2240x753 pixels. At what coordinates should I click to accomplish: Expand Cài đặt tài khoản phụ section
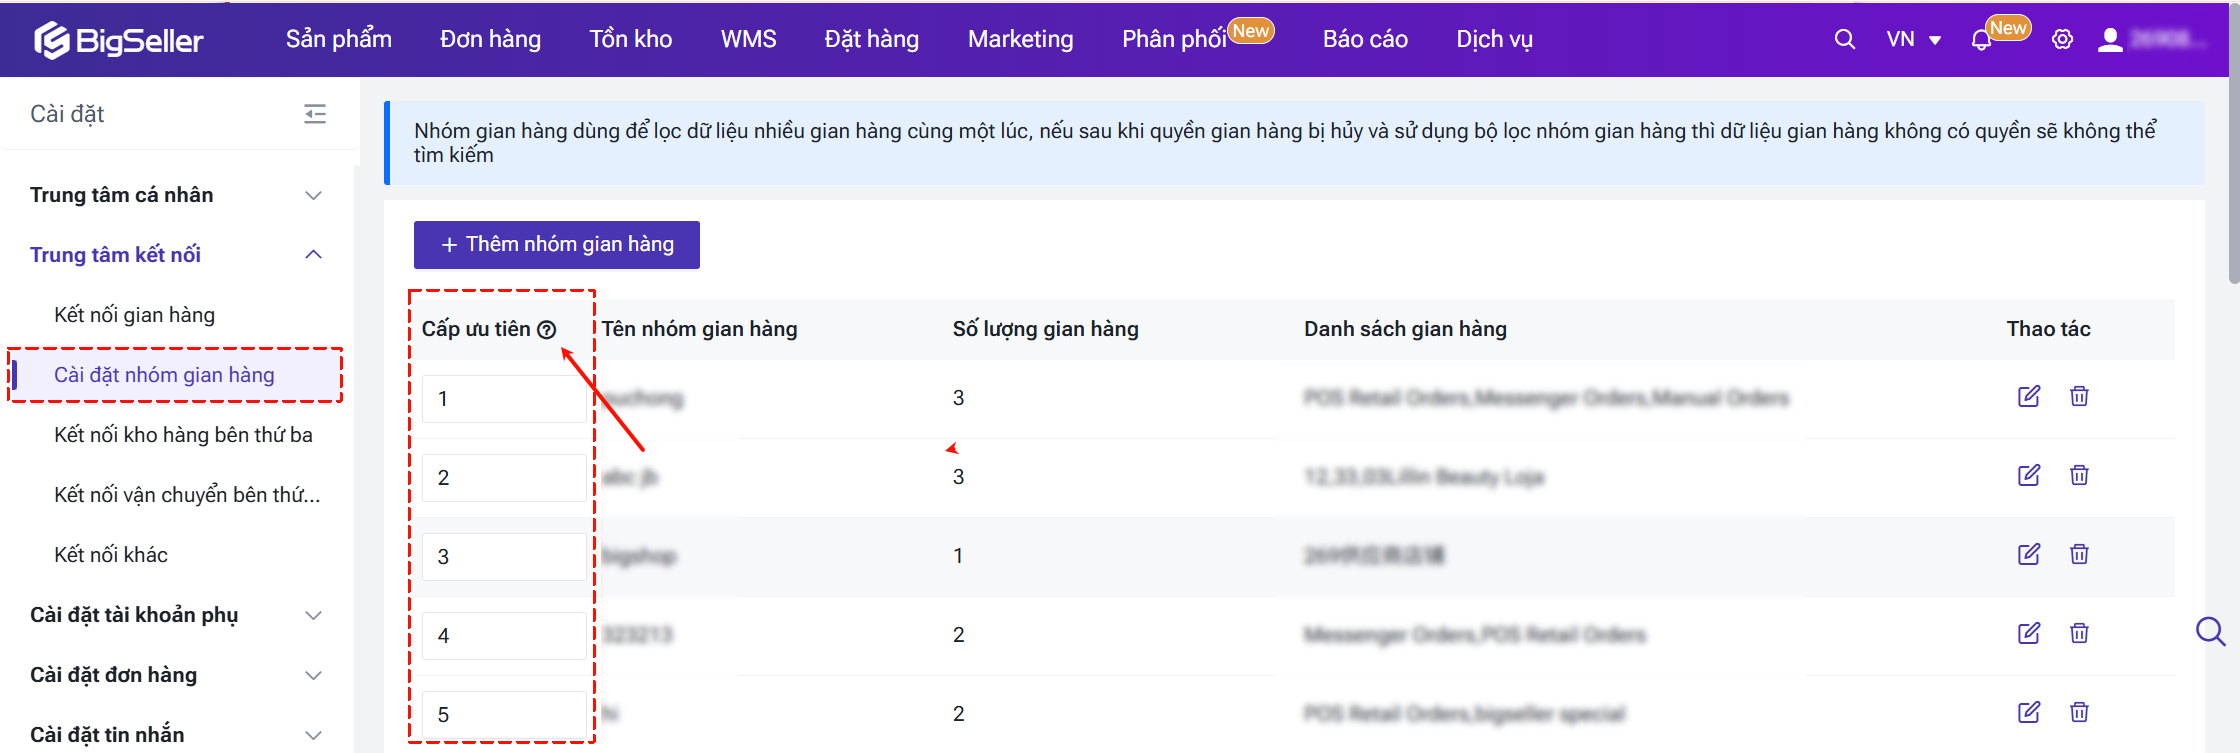click(313, 615)
